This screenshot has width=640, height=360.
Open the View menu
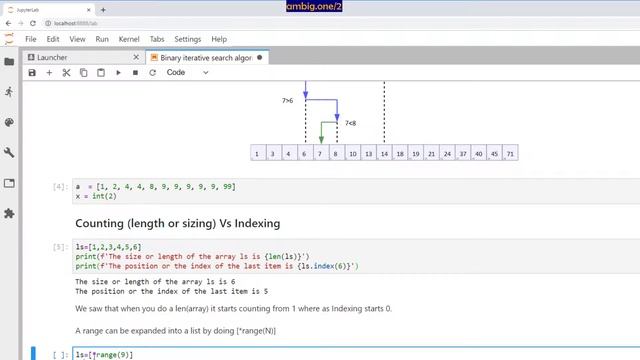(x=77, y=39)
